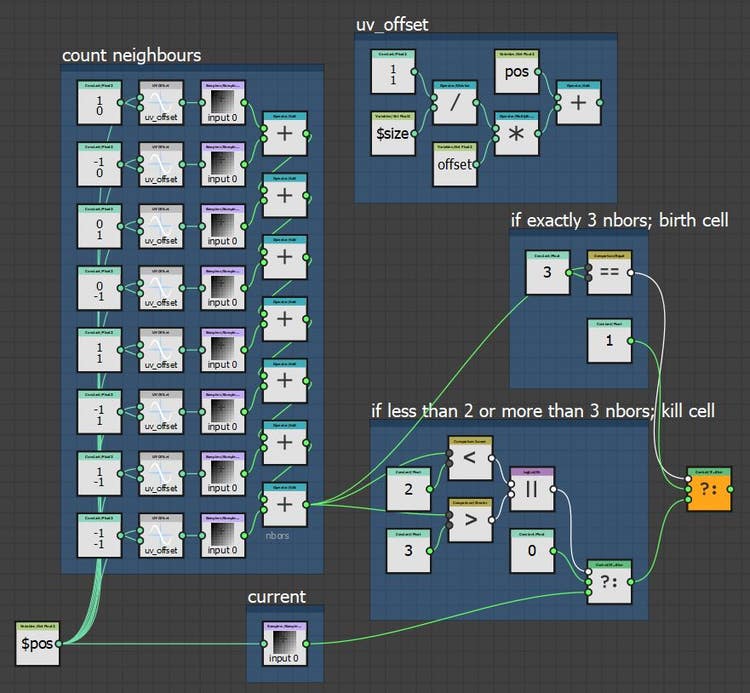750x693 pixels.
Task: Select the 1 1 constant in count neighbours frame
Action: point(99,350)
